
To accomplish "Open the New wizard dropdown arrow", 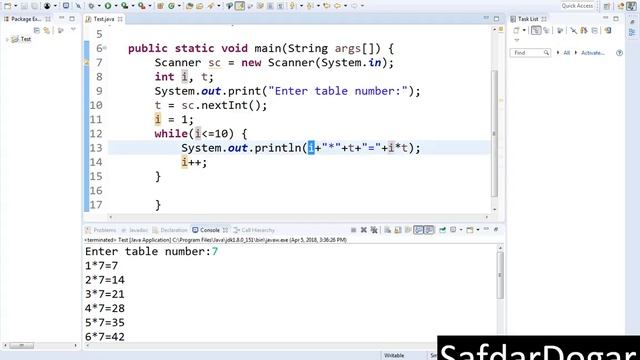I will [x=16, y=6].
